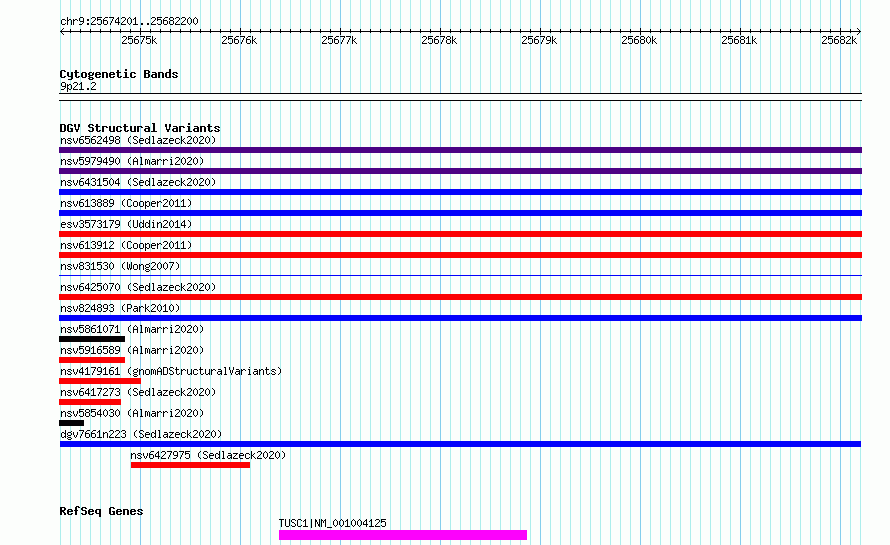The height and width of the screenshot is (545, 890).
Task: Click the magenta TUSC1 gene bar
Action: point(403,535)
